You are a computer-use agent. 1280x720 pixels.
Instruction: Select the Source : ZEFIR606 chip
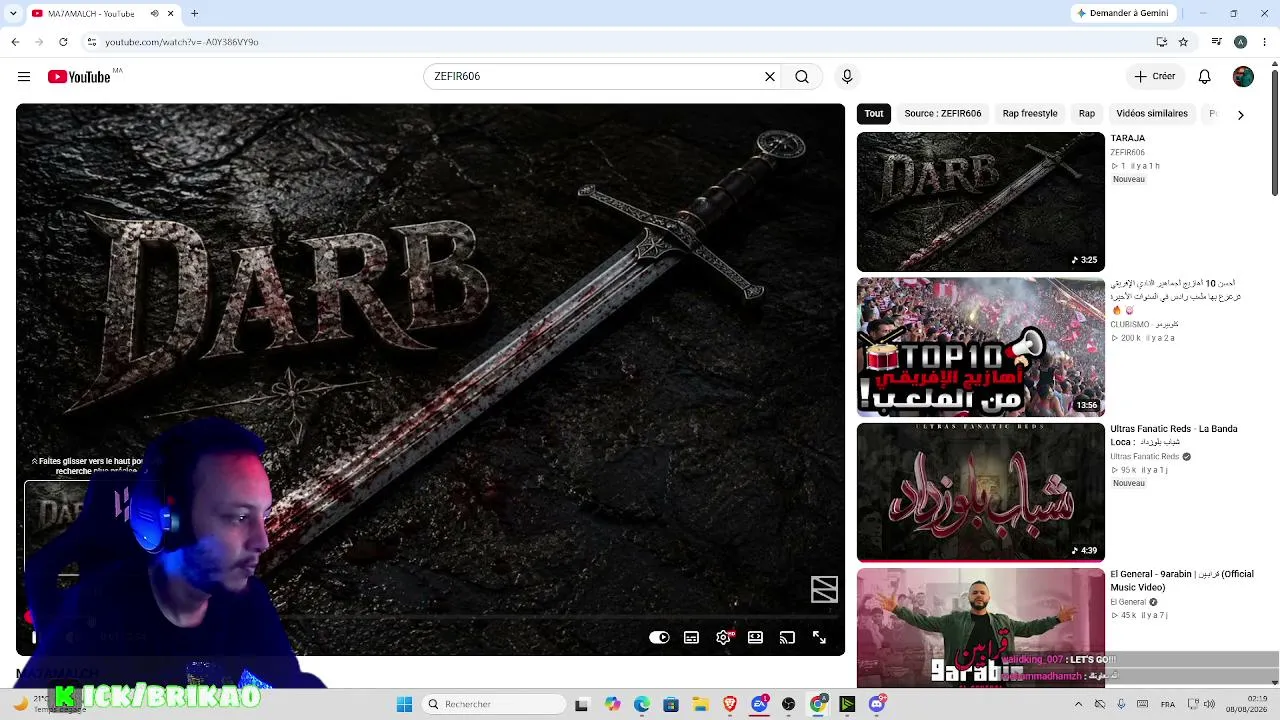coord(943,114)
